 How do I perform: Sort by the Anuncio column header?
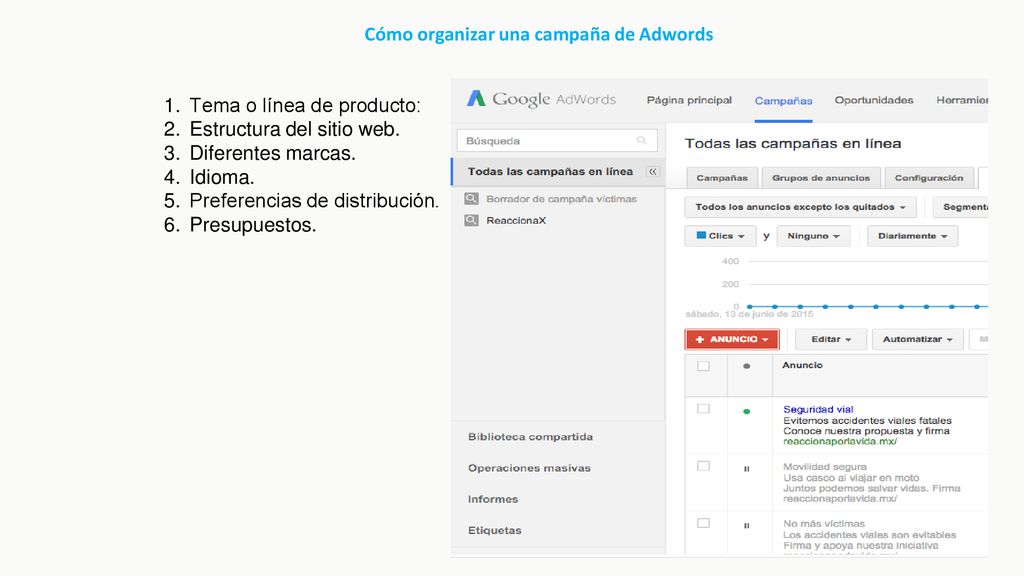802,365
